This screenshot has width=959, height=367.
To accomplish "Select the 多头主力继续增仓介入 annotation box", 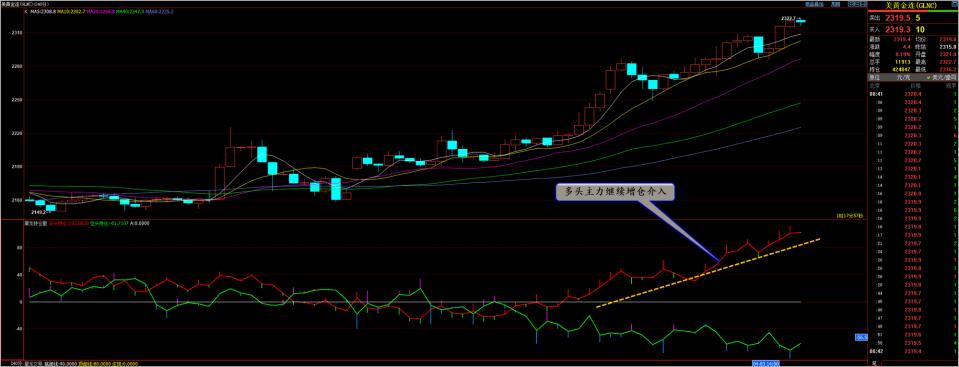I will (615, 192).
